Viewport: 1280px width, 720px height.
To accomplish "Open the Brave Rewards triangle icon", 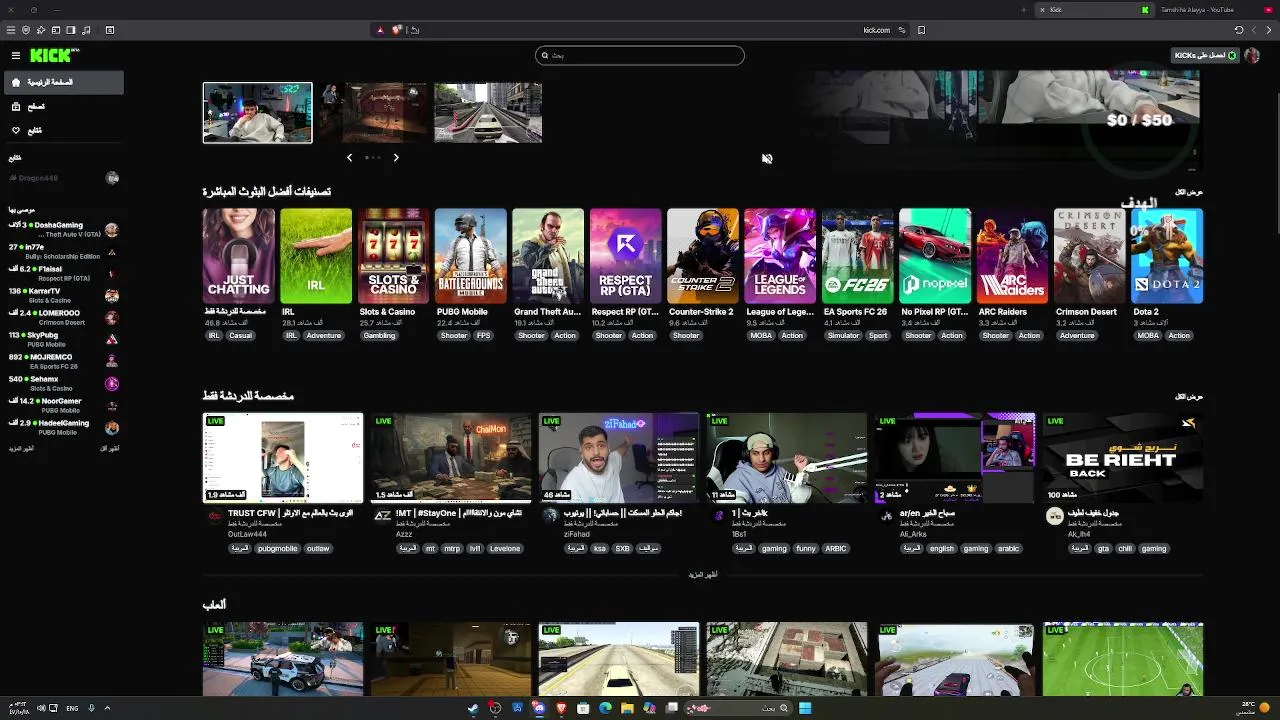I will tap(380, 30).
